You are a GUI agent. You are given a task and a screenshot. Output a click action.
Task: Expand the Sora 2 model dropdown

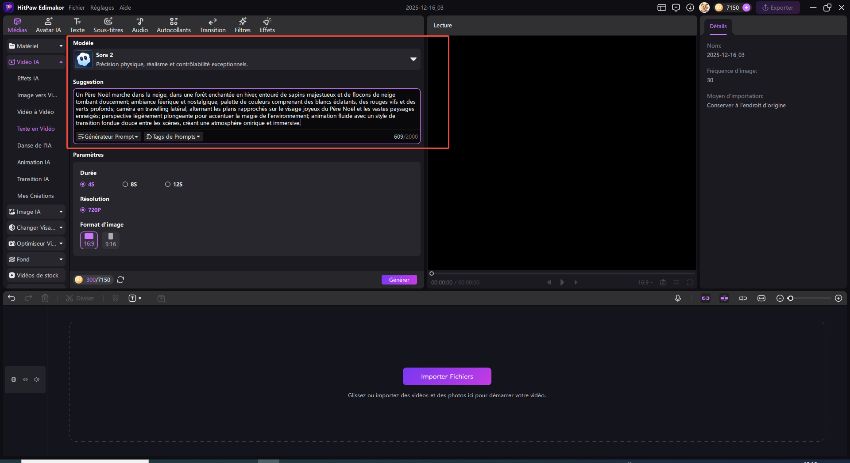coord(413,60)
